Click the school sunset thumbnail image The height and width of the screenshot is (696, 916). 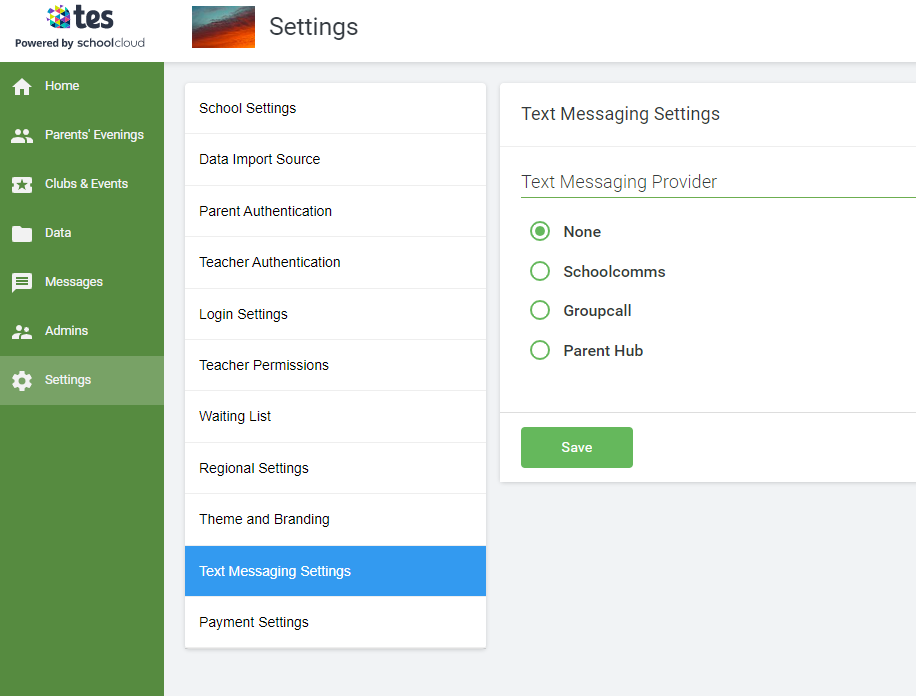(223, 27)
